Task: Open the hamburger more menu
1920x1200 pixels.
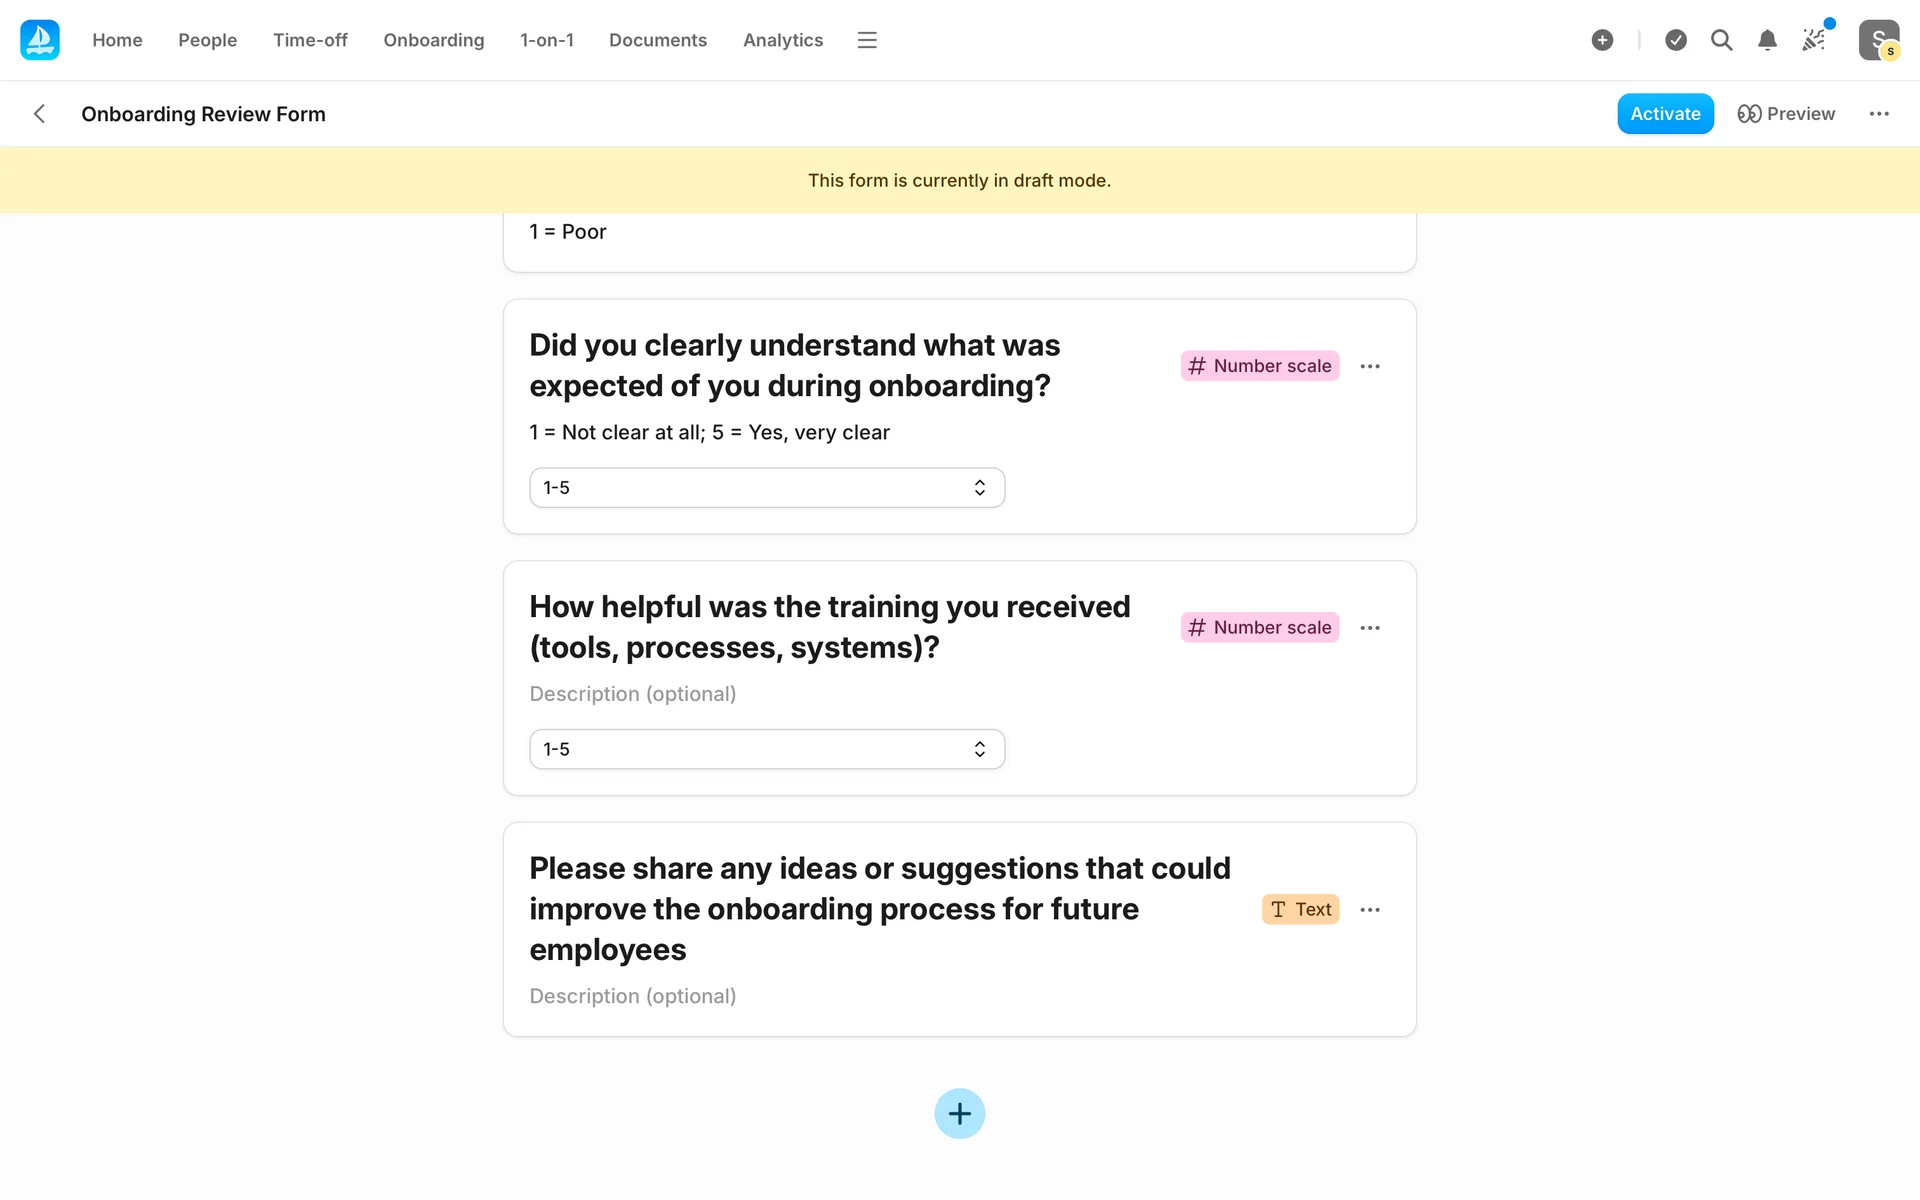Action: tap(867, 40)
